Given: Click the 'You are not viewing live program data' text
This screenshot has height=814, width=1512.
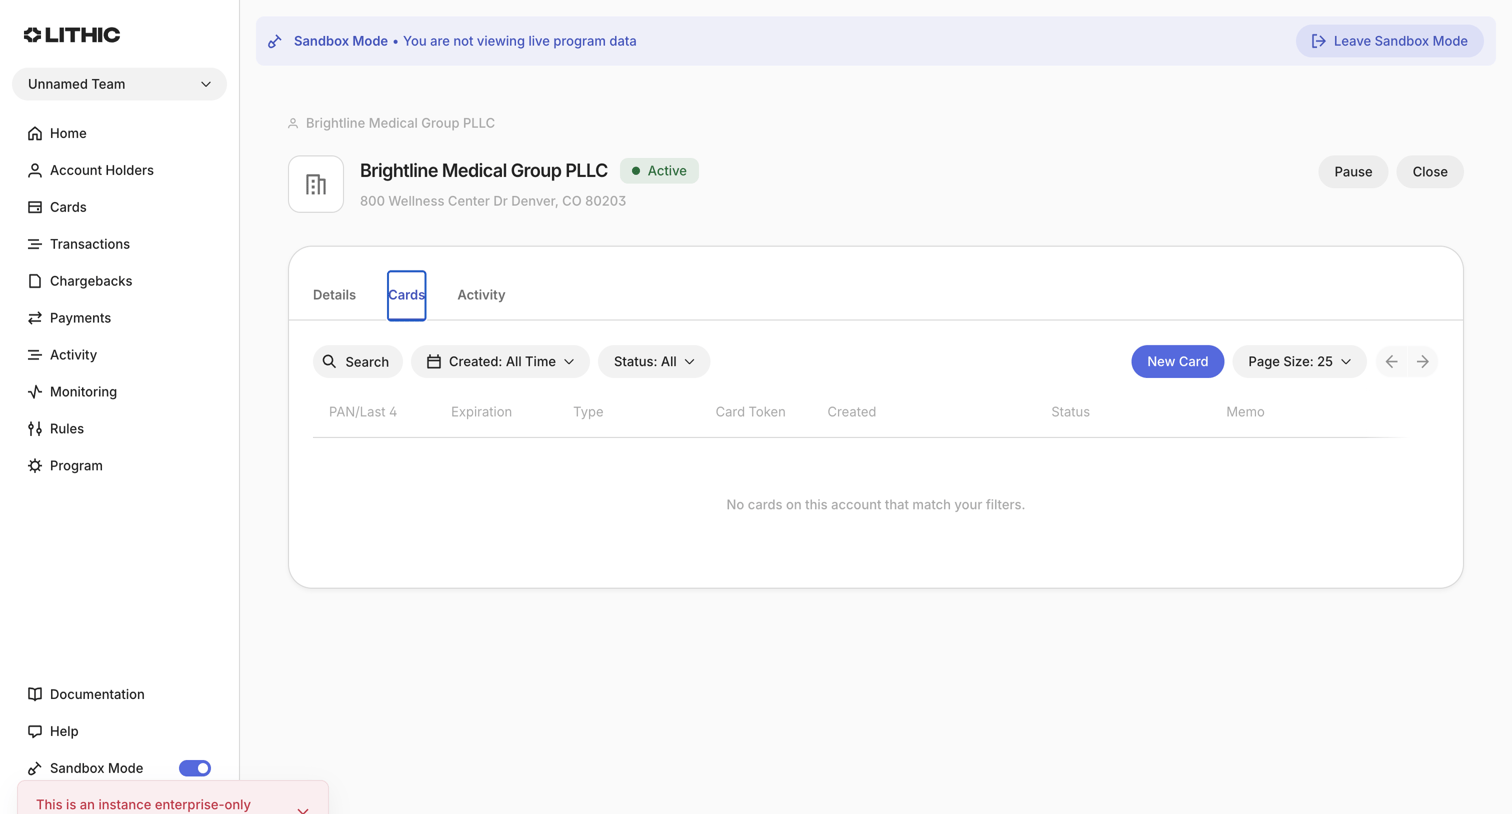Looking at the screenshot, I should pos(519,41).
